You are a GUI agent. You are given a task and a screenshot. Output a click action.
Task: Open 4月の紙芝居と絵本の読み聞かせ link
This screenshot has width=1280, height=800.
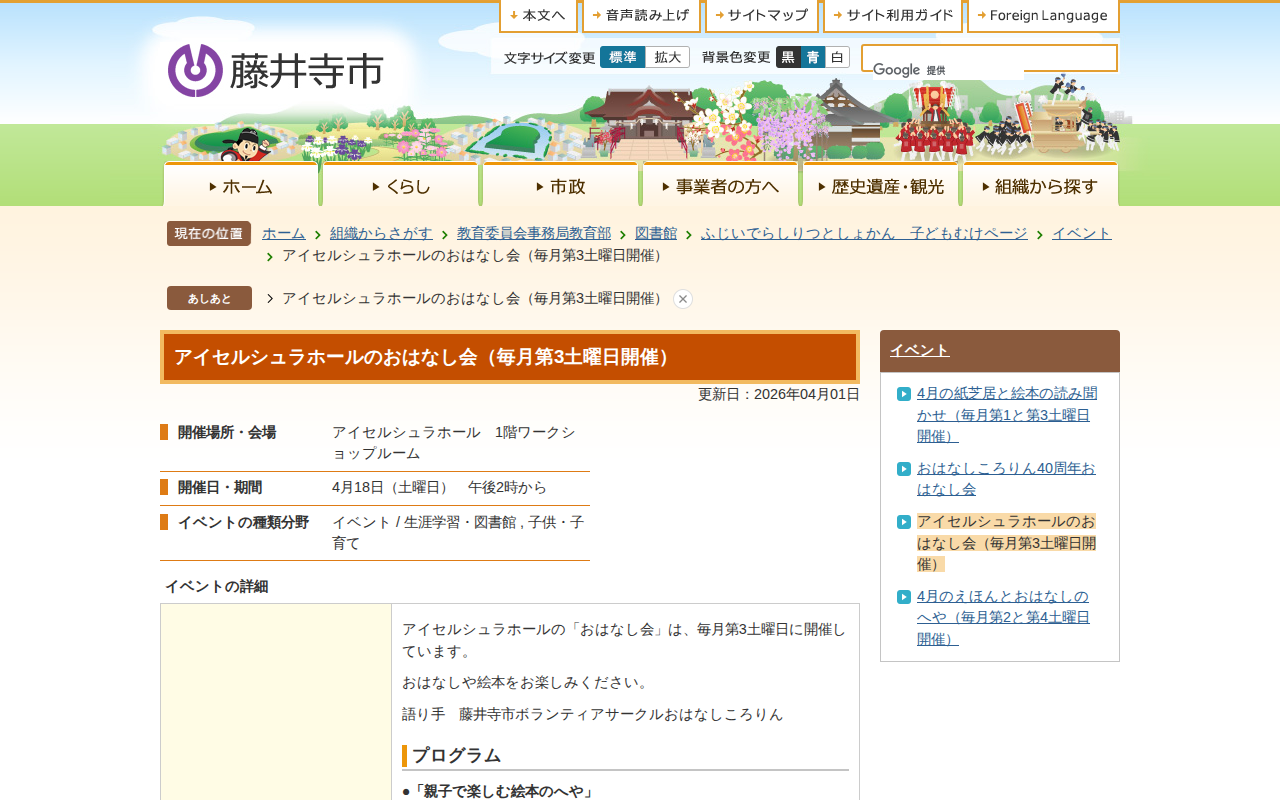1007,414
